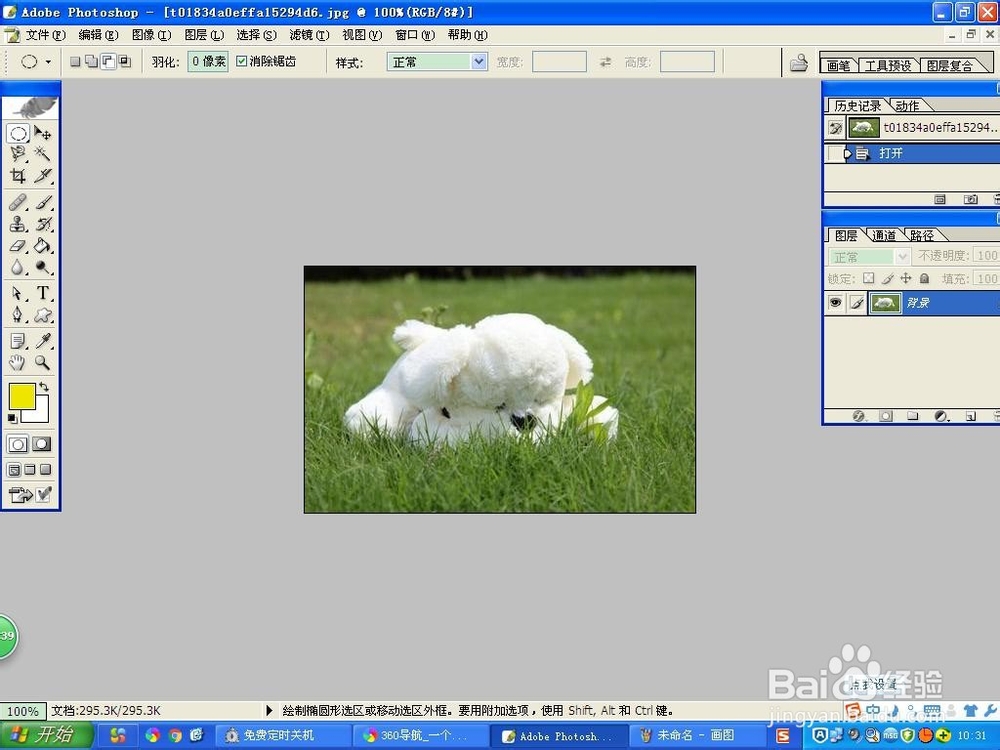Viewport: 1000px width, 750px height.
Task: Select the Pen tool
Action: point(18,314)
